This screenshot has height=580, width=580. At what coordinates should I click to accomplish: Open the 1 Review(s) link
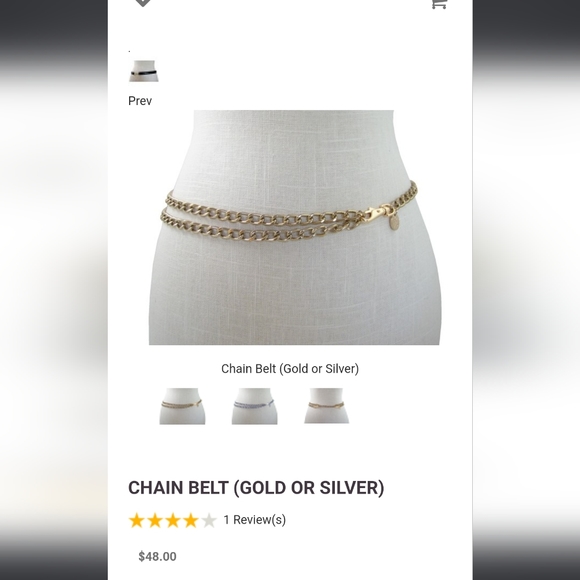(254, 520)
